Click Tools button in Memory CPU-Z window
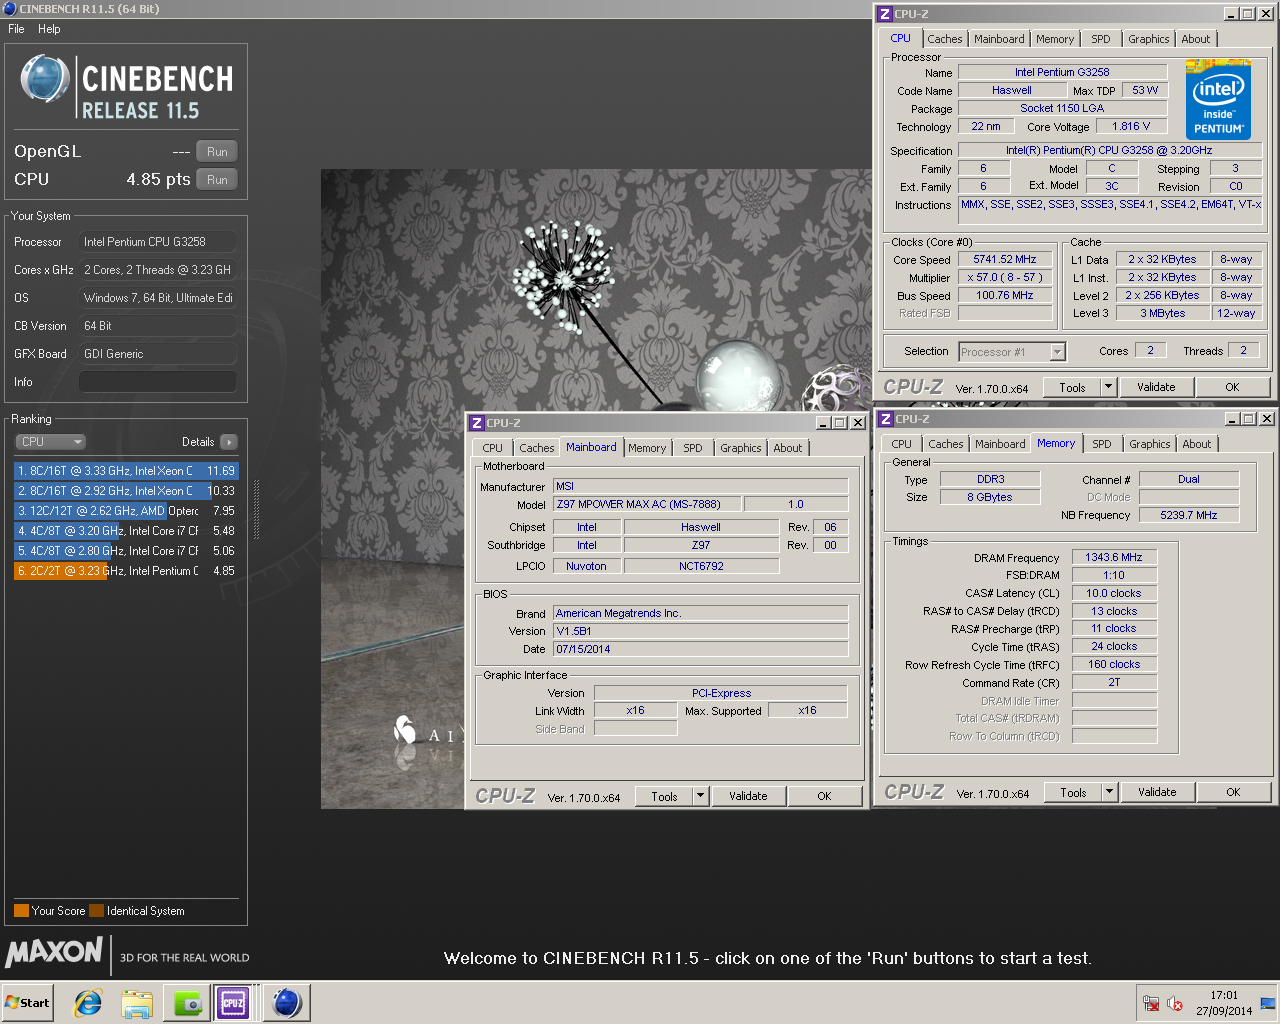The height and width of the screenshot is (1024, 1280). (1073, 793)
